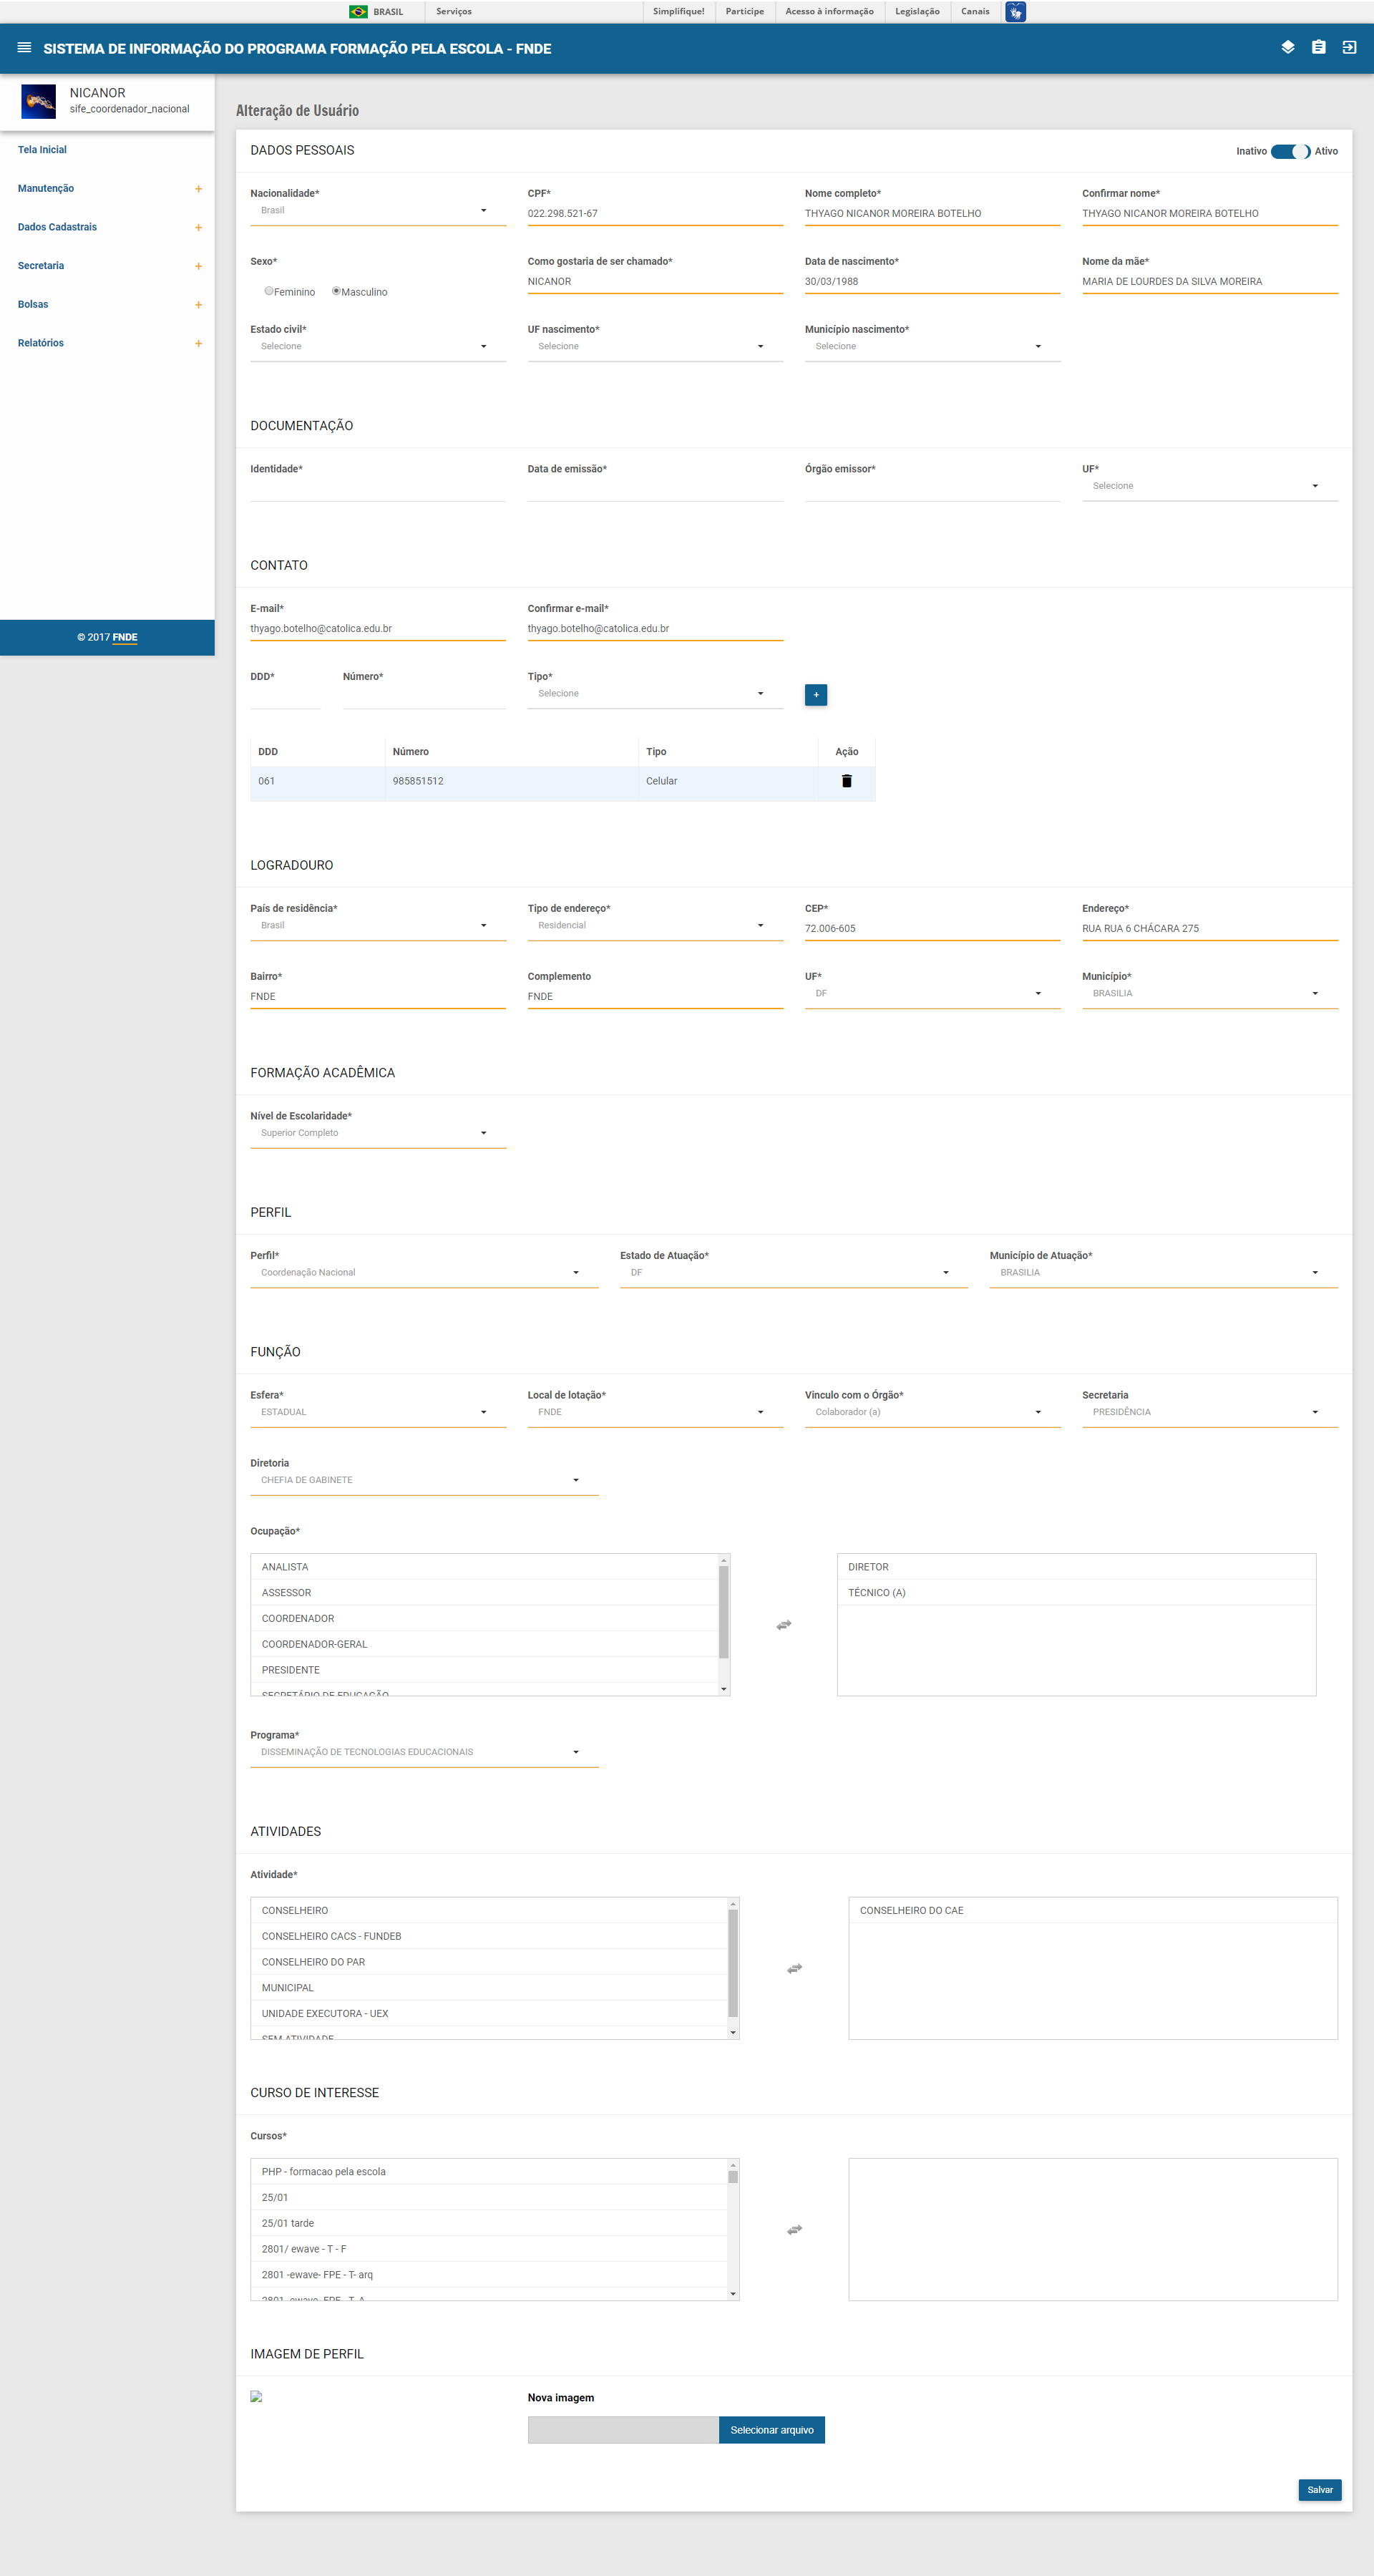
Task: Select Feminino radio button
Action: 269,291
